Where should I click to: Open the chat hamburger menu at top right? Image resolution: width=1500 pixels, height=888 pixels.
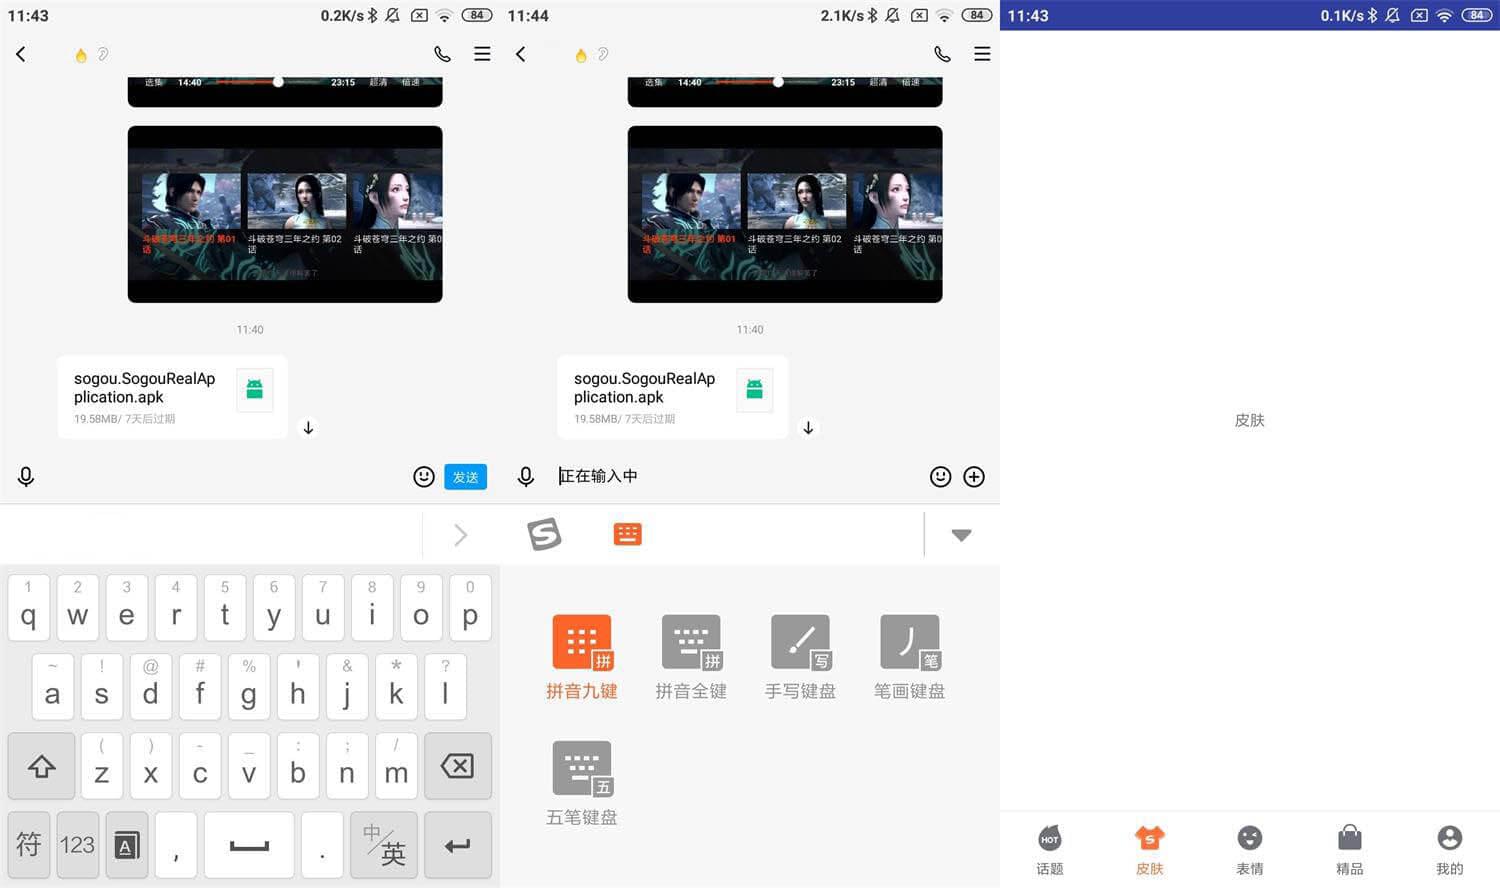[x=482, y=54]
